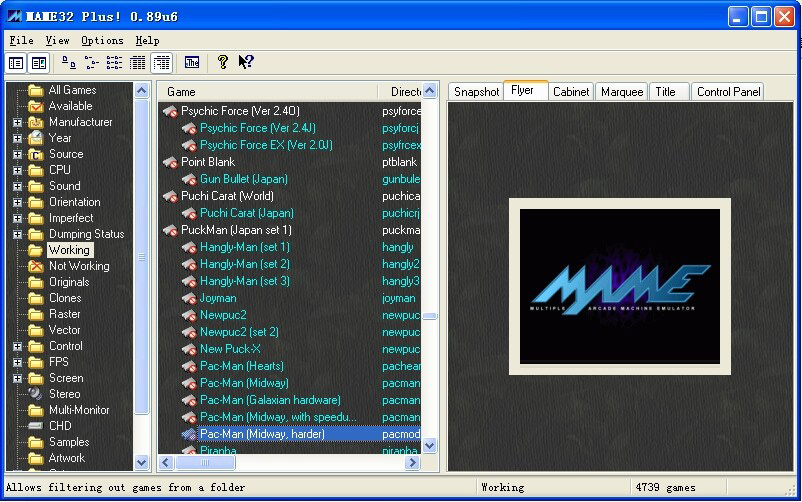Expand the Dumping Status tree node
Viewport: 802px width, 502px height.
(x=17, y=234)
